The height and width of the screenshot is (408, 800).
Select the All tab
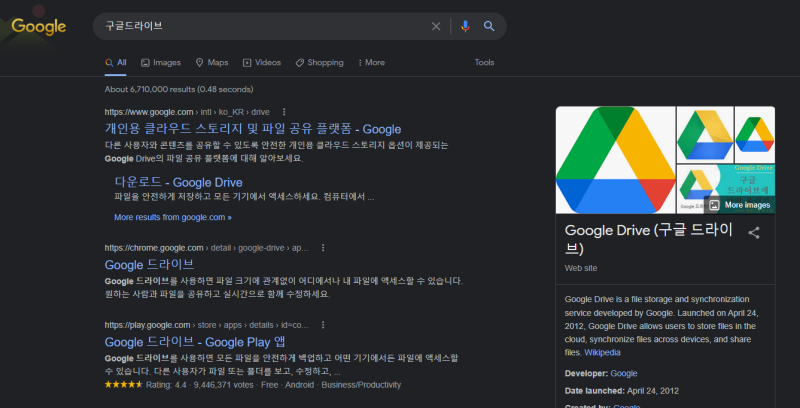116,63
